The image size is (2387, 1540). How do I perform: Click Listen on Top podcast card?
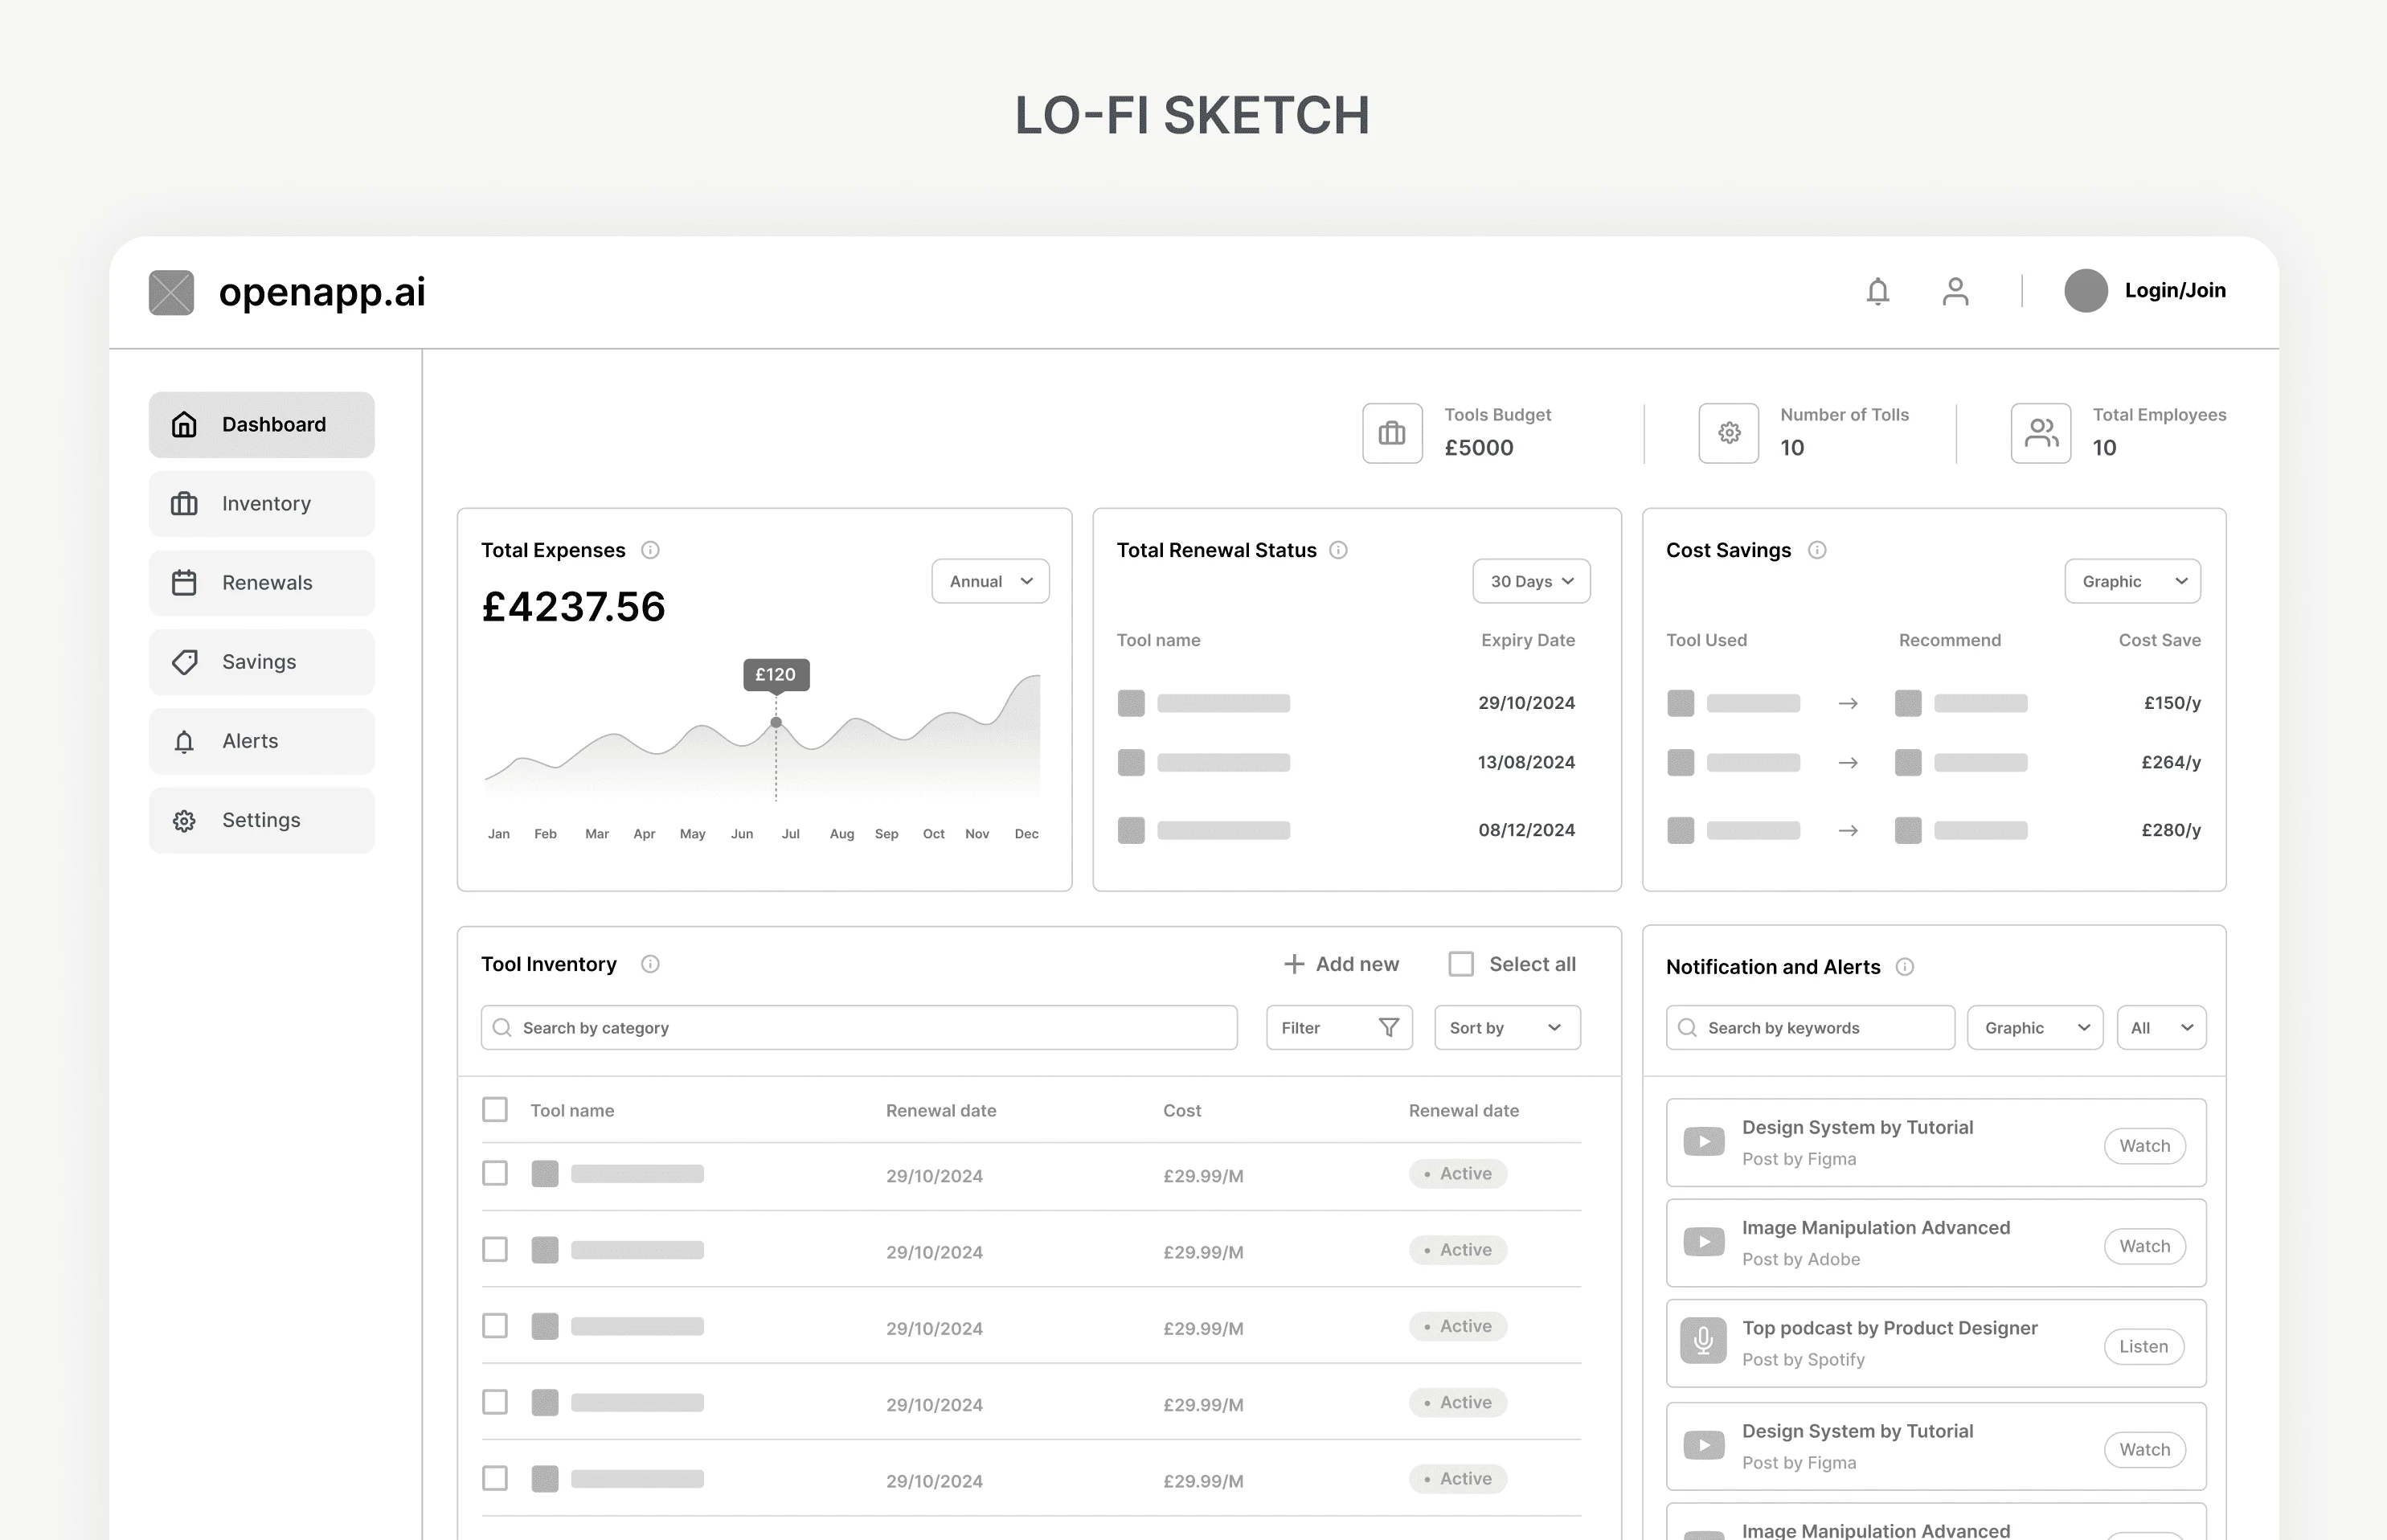2144,1346
